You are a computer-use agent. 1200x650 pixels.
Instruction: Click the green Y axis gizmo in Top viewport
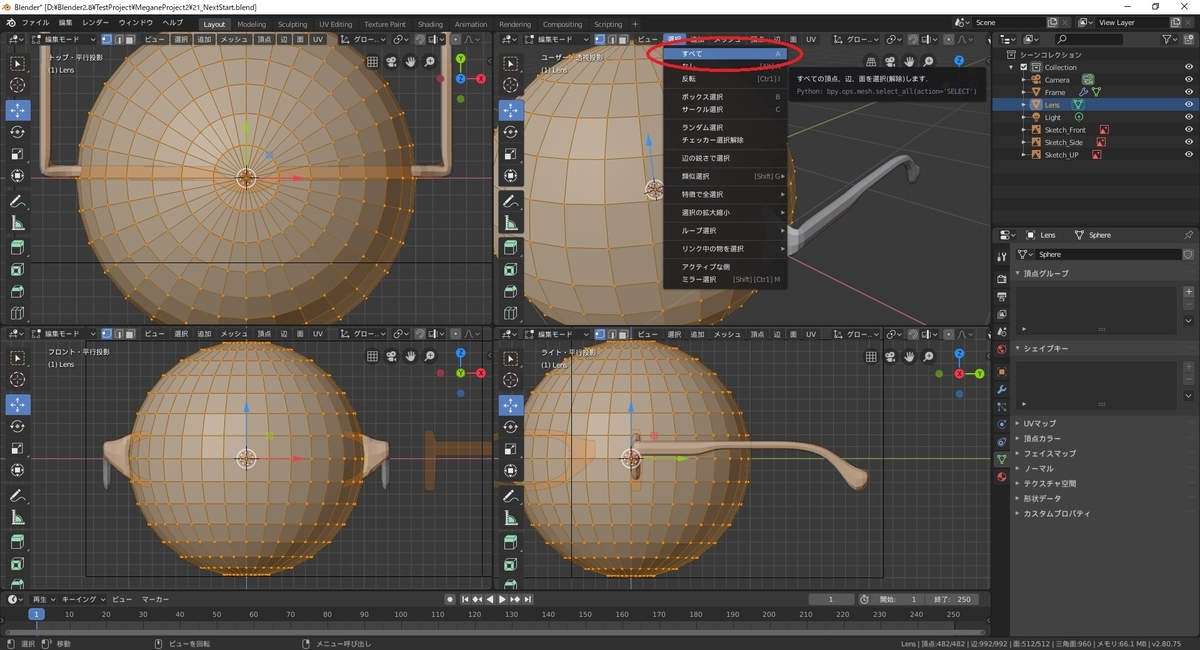pos(460,59)
